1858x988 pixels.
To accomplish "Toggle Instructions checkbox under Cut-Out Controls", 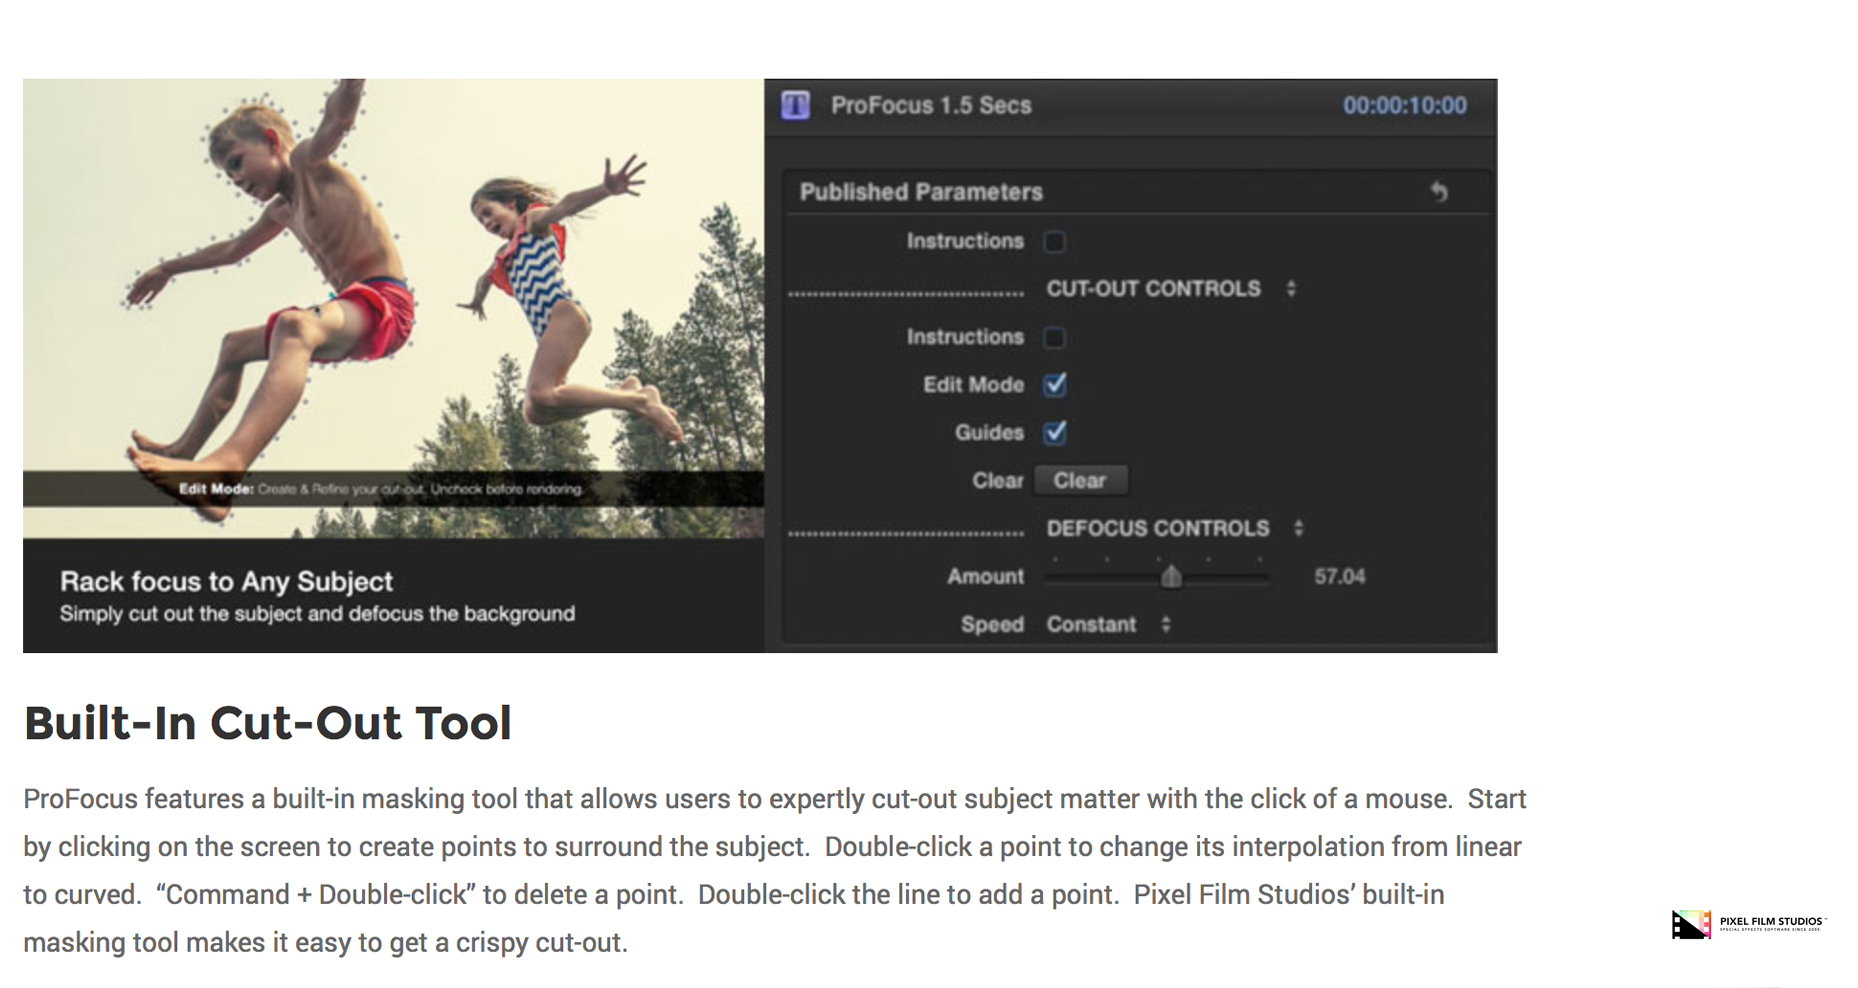I will [1054, 338].
